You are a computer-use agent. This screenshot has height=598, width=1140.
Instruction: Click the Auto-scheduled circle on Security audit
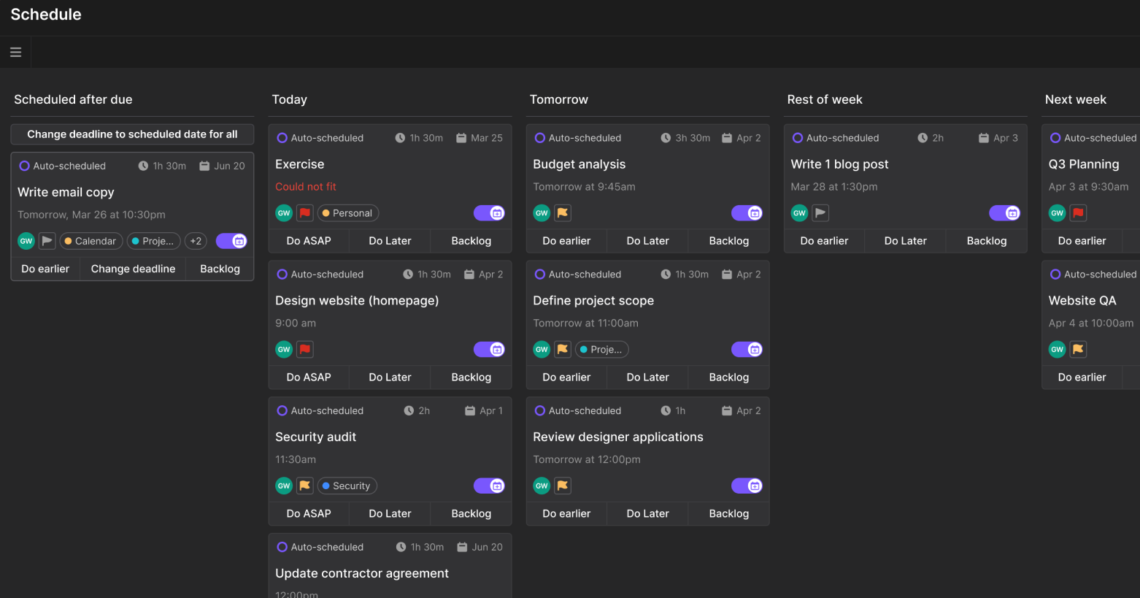click(280, 410)
